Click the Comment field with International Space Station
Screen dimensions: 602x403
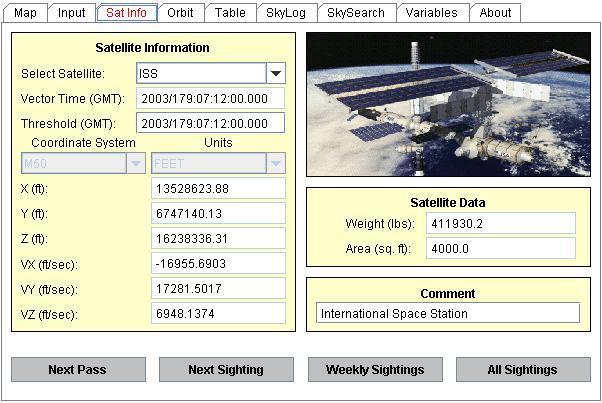448,313
